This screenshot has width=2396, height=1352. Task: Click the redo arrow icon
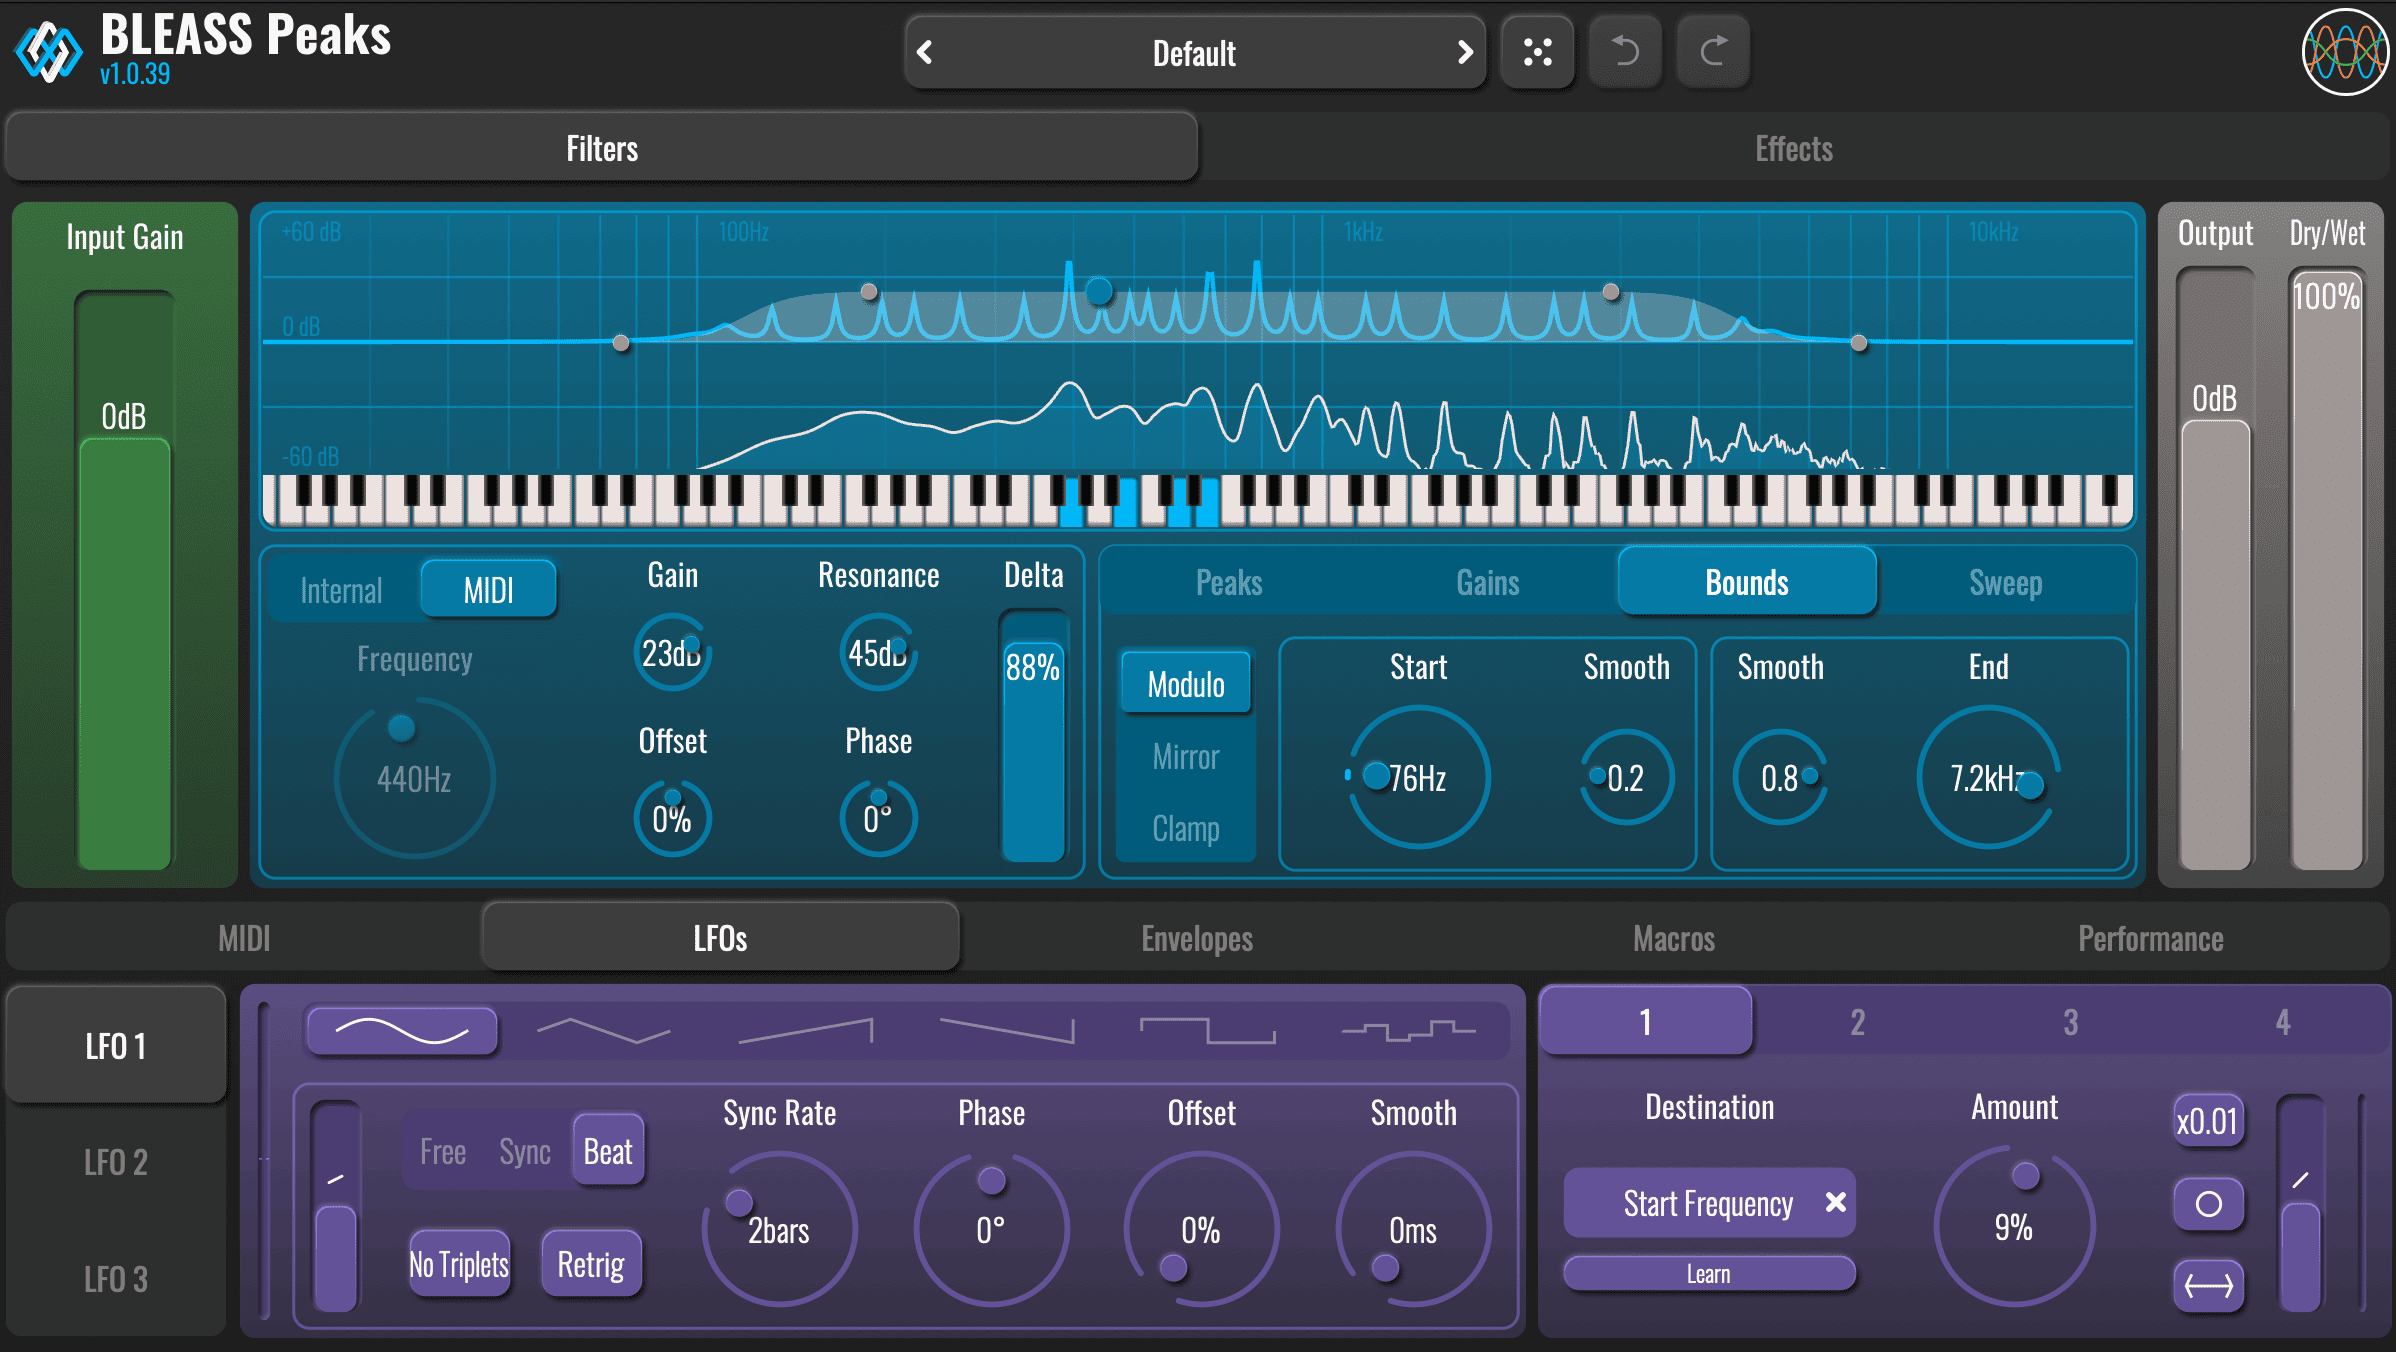1713,52
